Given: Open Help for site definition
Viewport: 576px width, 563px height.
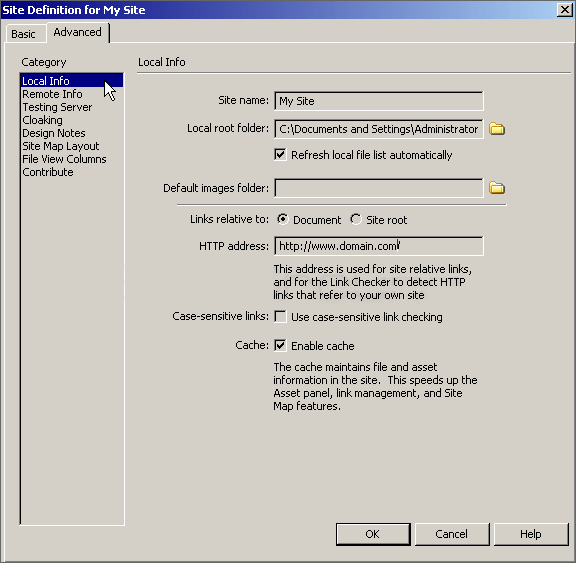Looking at the screenshot, I should pyautogui.click(x=531, y=534).
